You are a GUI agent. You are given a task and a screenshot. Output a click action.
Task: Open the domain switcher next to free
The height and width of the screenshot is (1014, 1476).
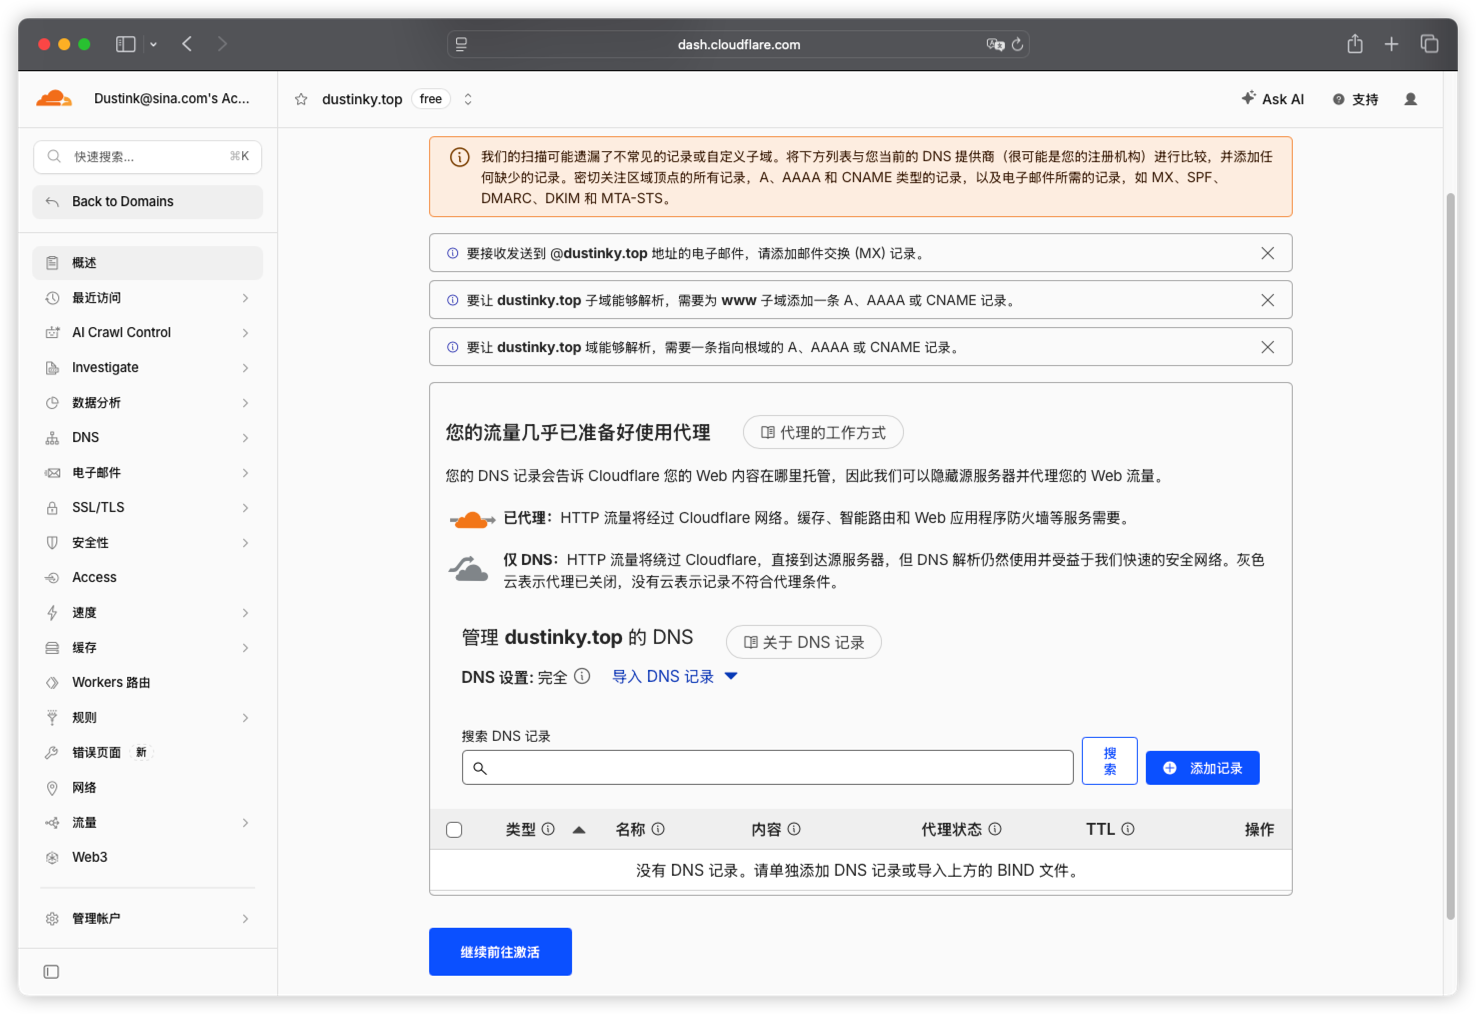(x=467, y=99)
